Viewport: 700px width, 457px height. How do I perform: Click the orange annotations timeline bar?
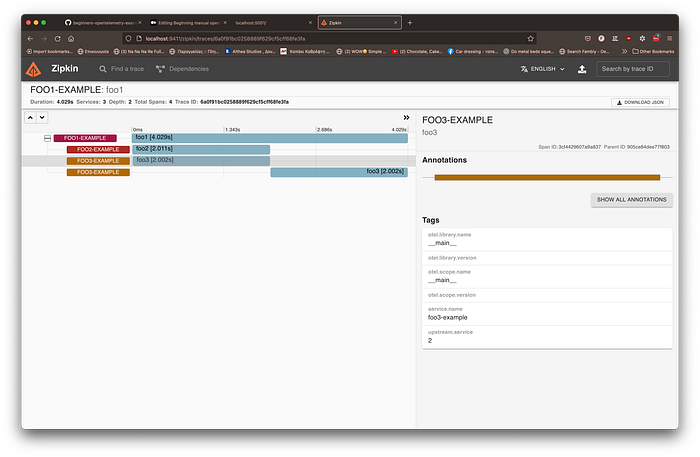coord(547,178)
